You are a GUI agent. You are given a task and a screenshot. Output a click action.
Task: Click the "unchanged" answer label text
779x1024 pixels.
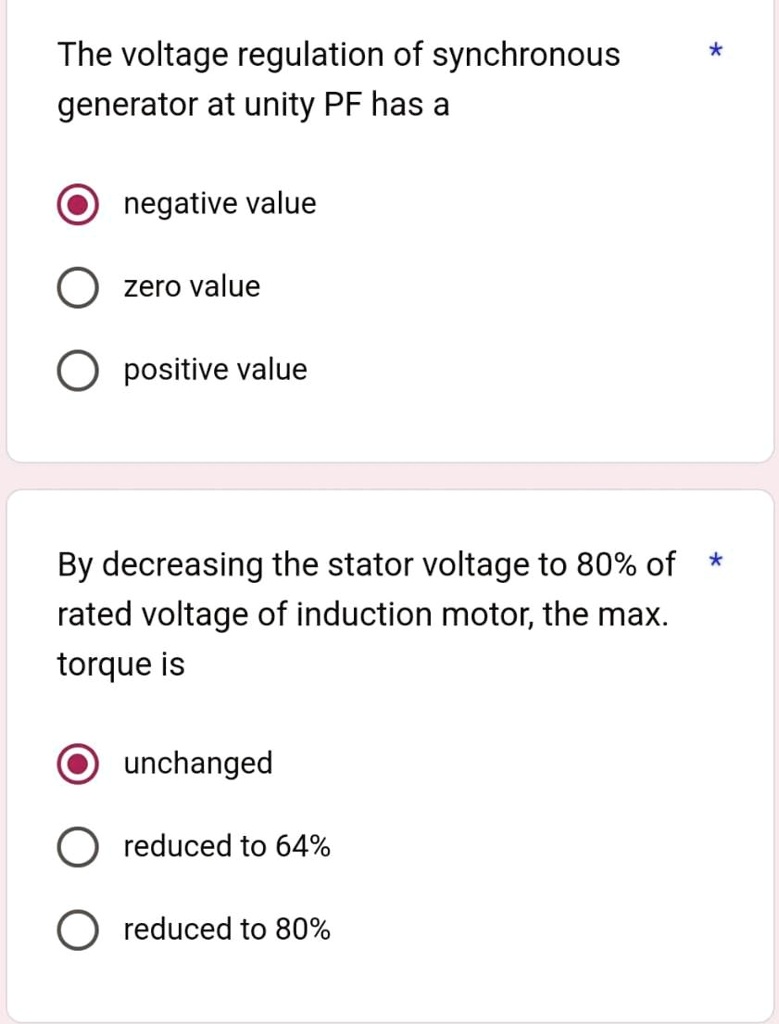[197, 762]
